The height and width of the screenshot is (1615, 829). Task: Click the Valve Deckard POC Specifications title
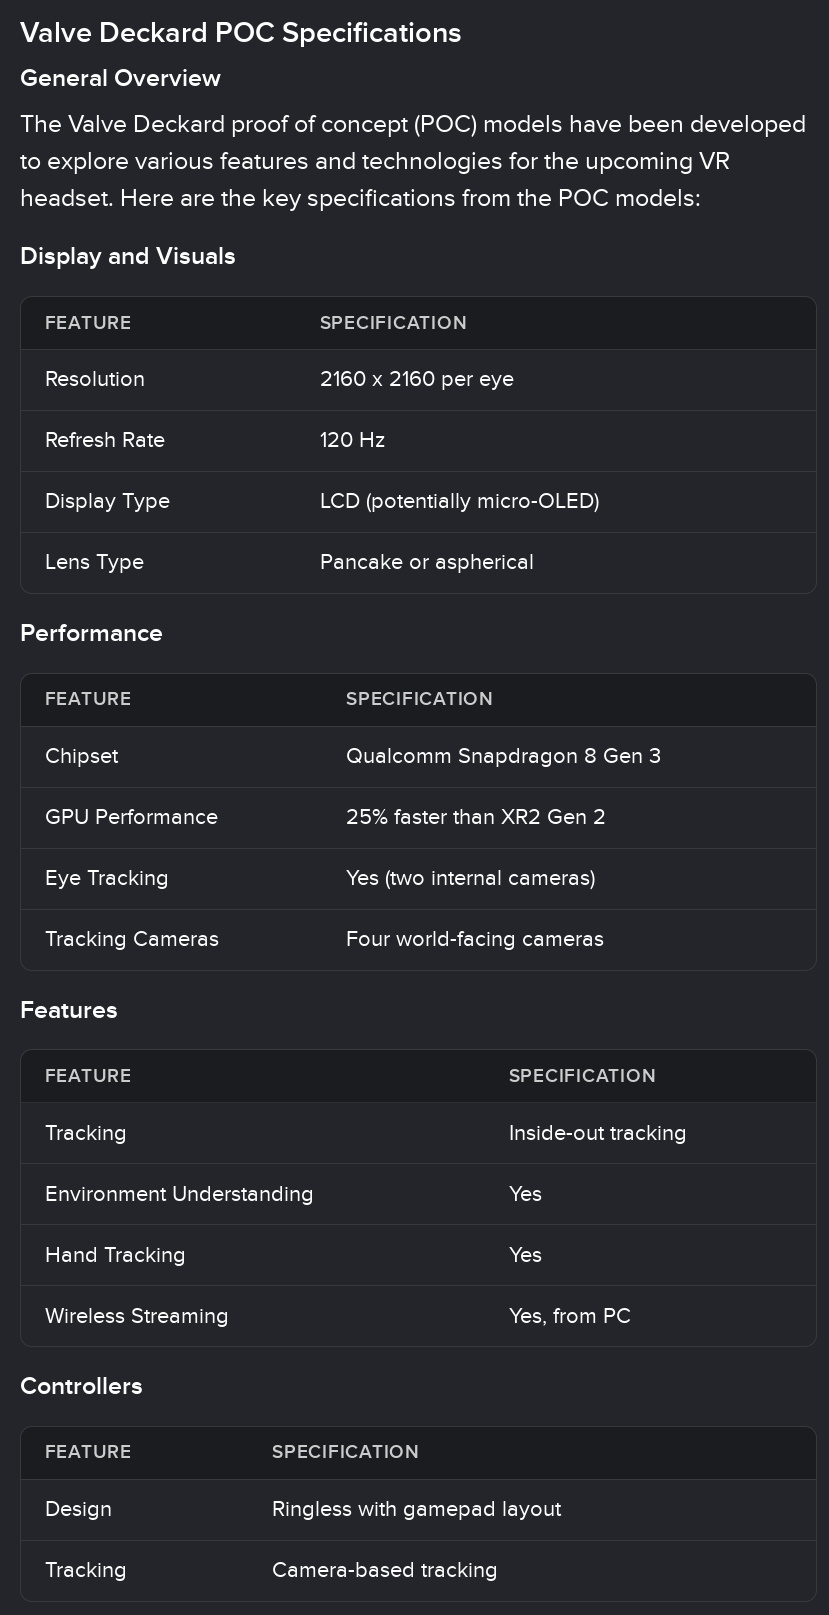pyautogui.click(x=240, y=33)
